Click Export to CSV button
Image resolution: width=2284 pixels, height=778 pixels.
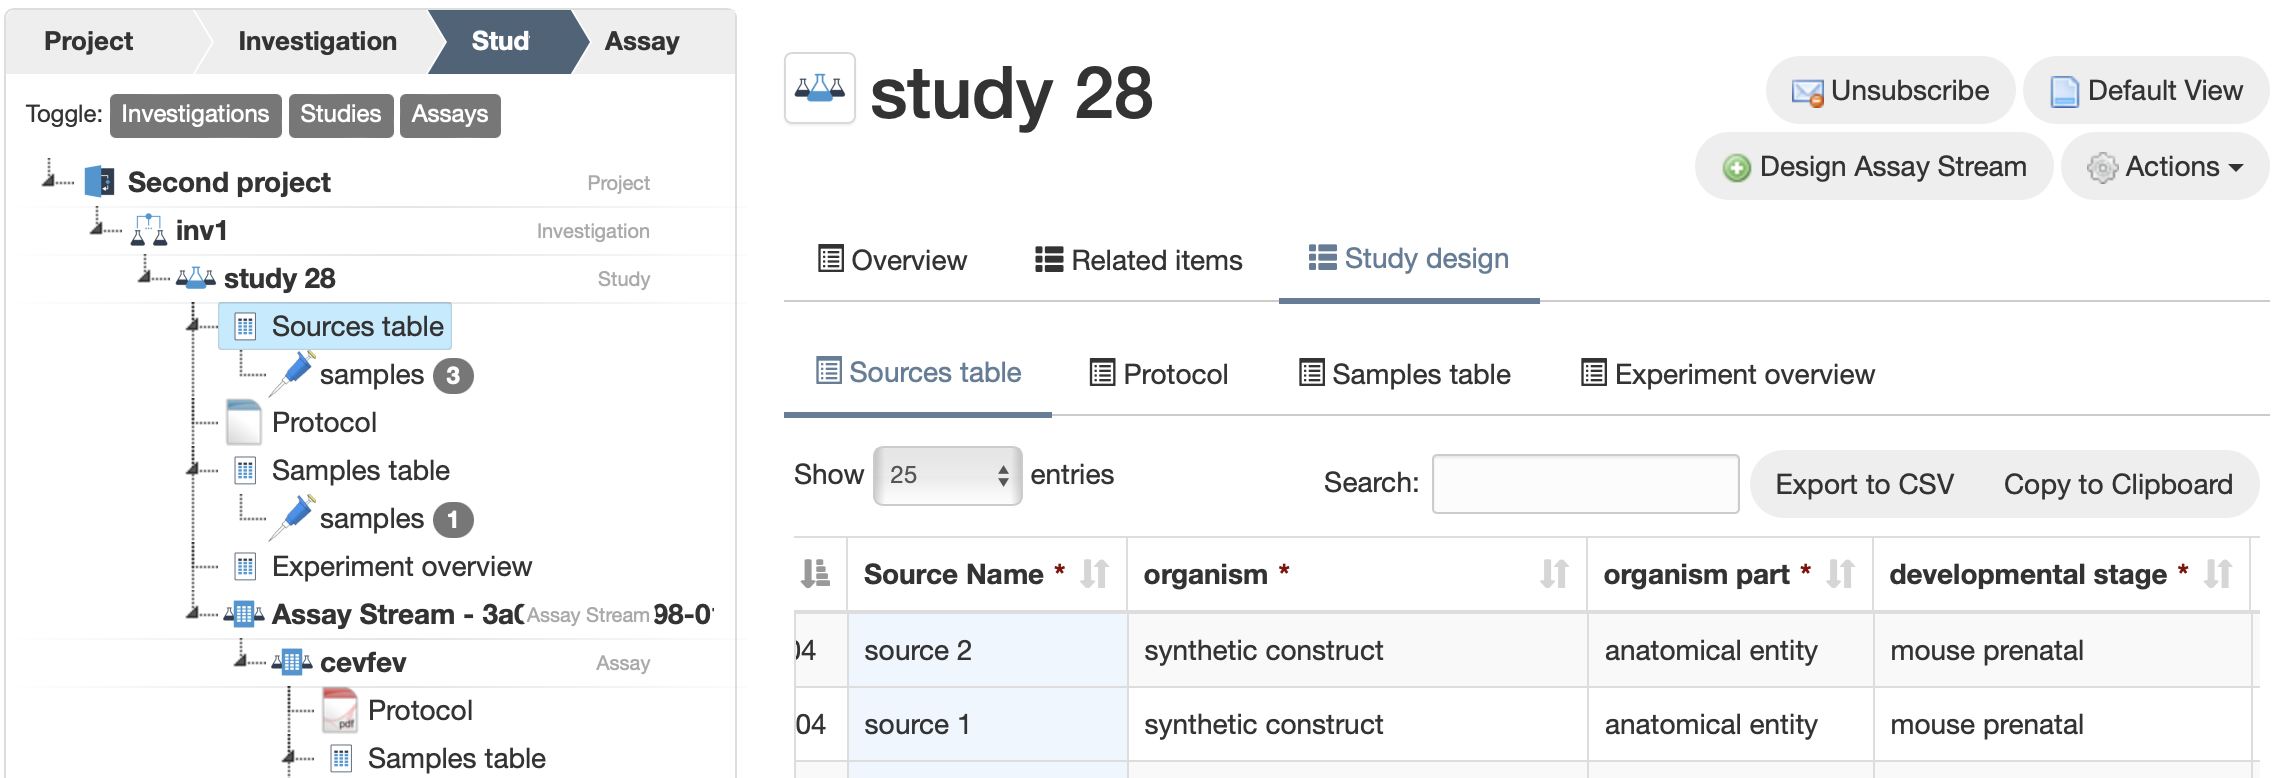coord(1864,484)
